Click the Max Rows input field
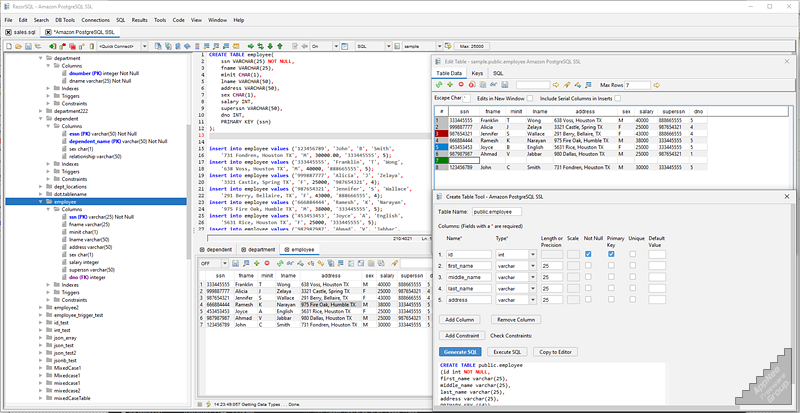The height and width of the screenshot is (413, 800). [638, 85]
